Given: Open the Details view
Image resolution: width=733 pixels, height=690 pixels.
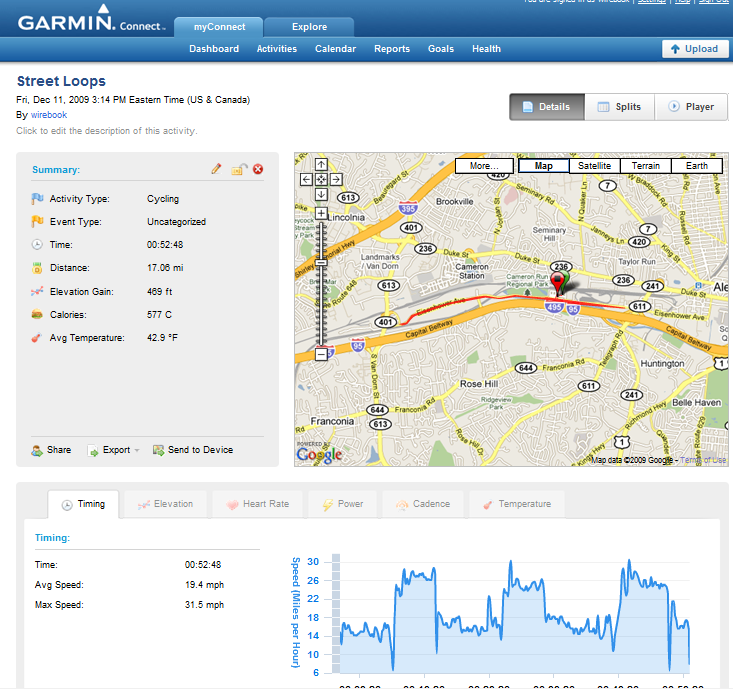Looking at the screenshot, I should pyautogui.click(x=547, y=107).
